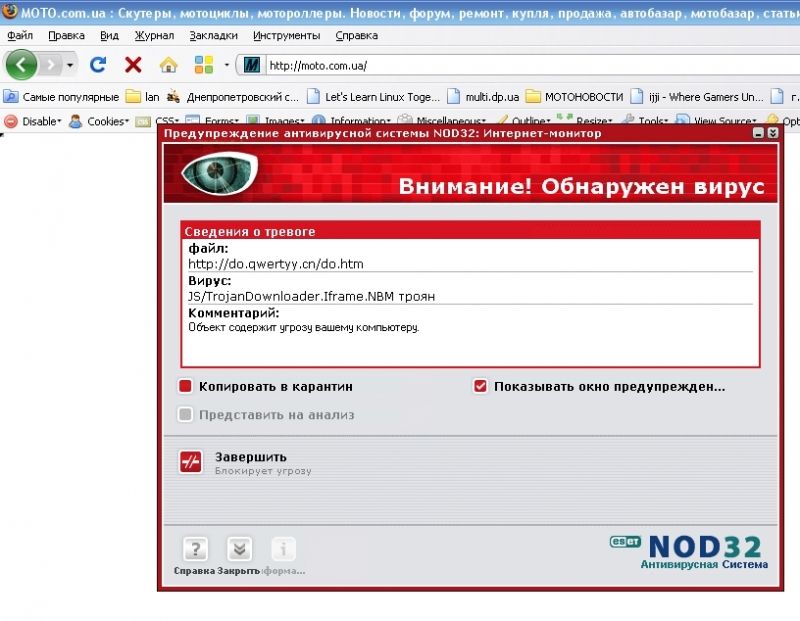Toggle the Представить на анализ checkbox
800x621 pixels.
pos(185,414)
